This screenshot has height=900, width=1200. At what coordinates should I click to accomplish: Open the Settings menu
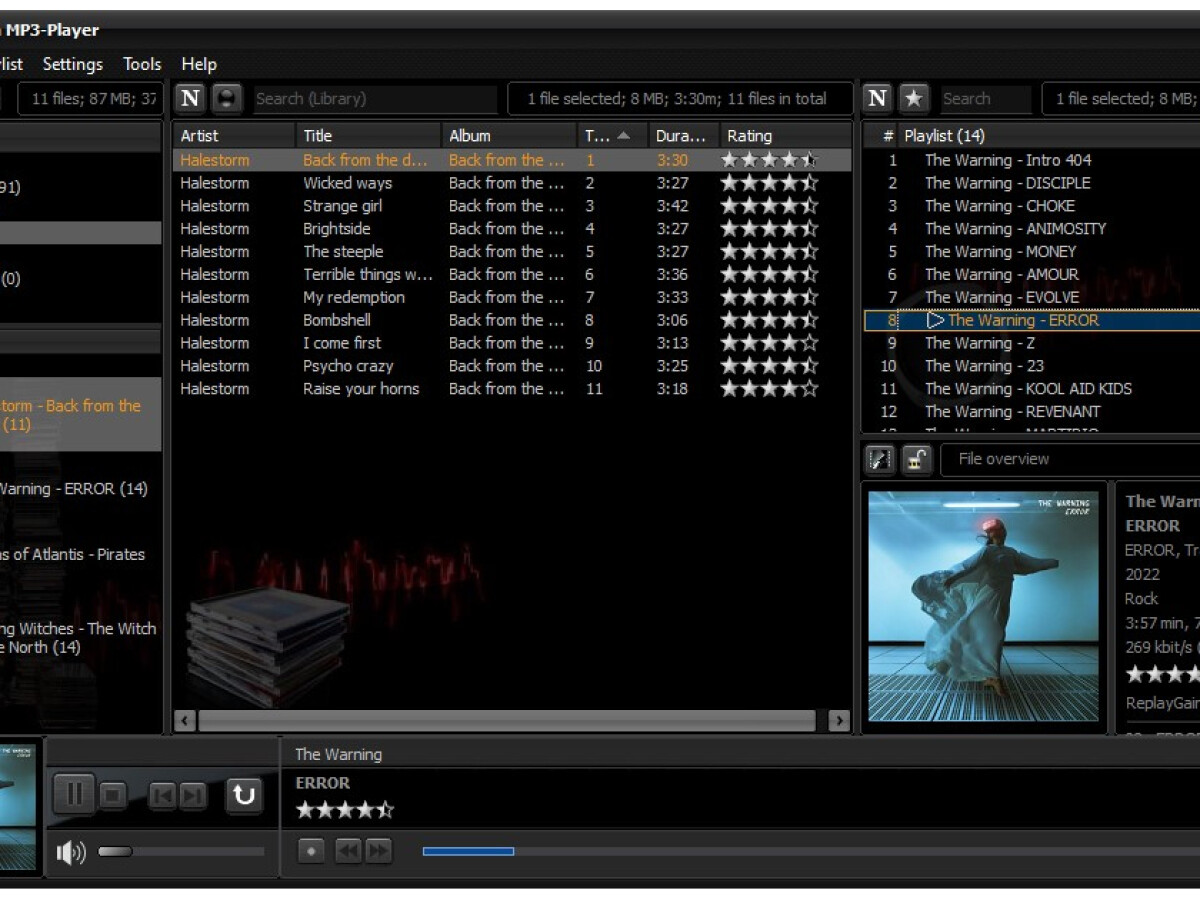point(72,64)
